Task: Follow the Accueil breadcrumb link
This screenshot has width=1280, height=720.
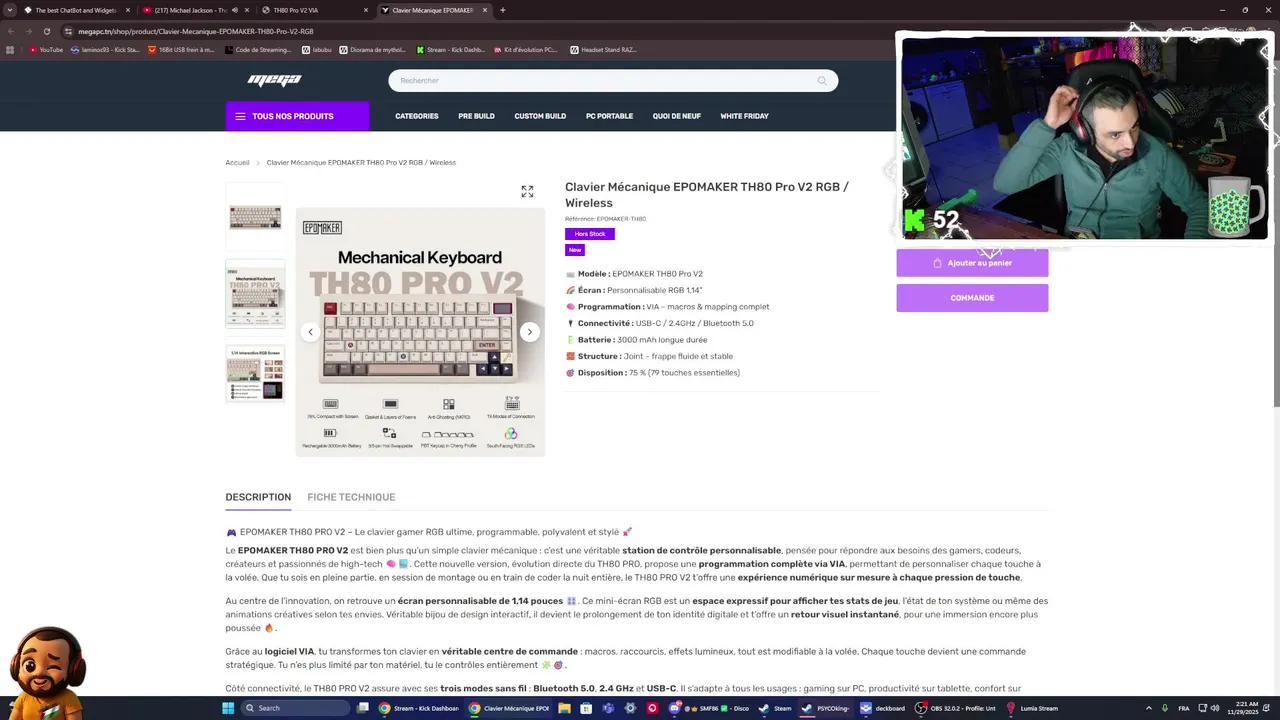Action: [x=237, y=162]
